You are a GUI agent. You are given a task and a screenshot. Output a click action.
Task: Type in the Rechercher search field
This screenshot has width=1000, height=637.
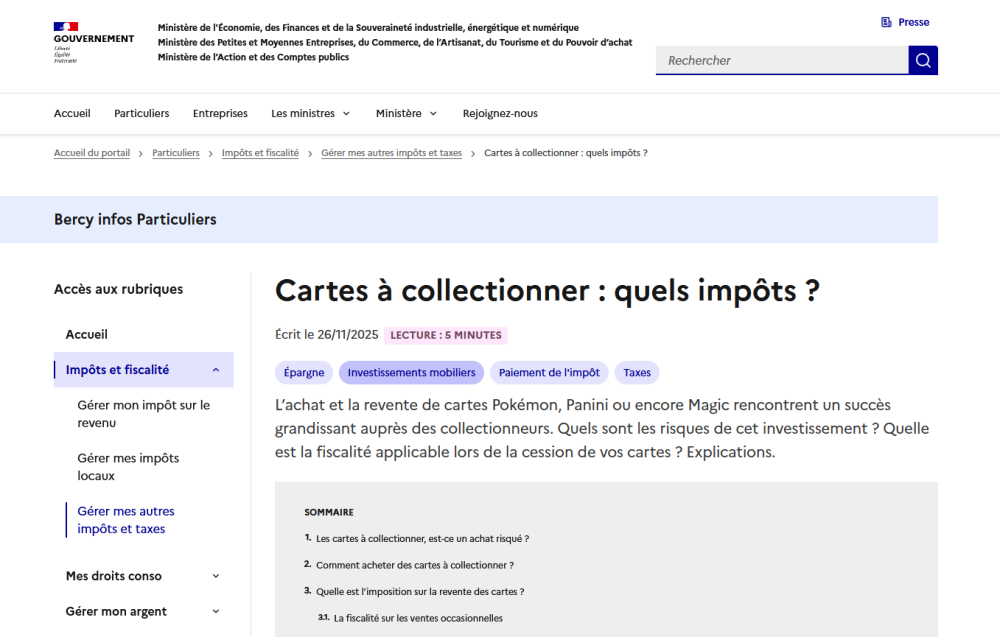click(781, 60)
